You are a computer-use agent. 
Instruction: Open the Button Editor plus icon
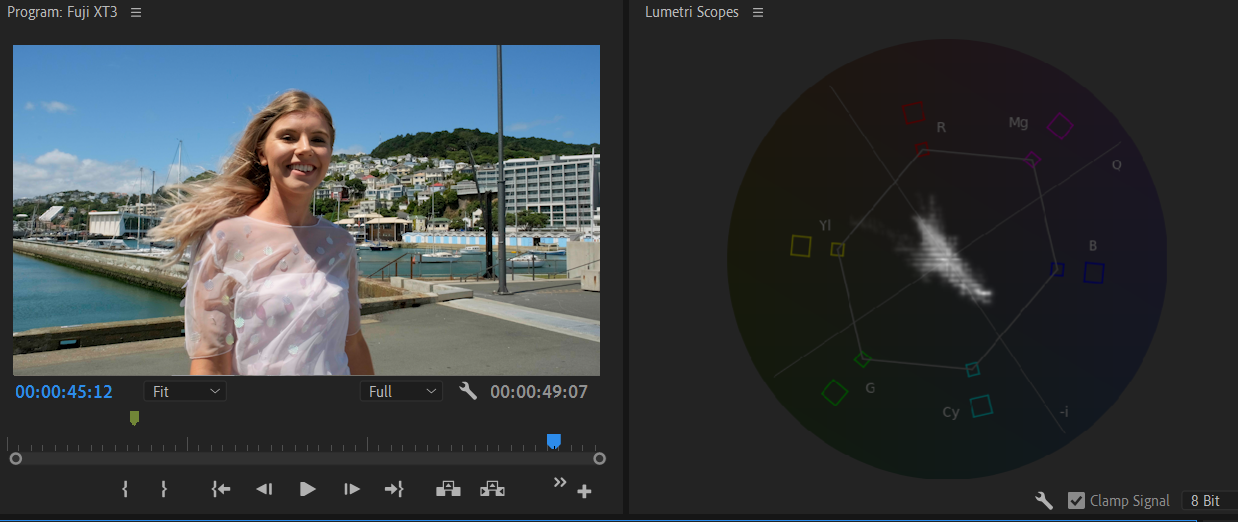(x=584, y=491)
